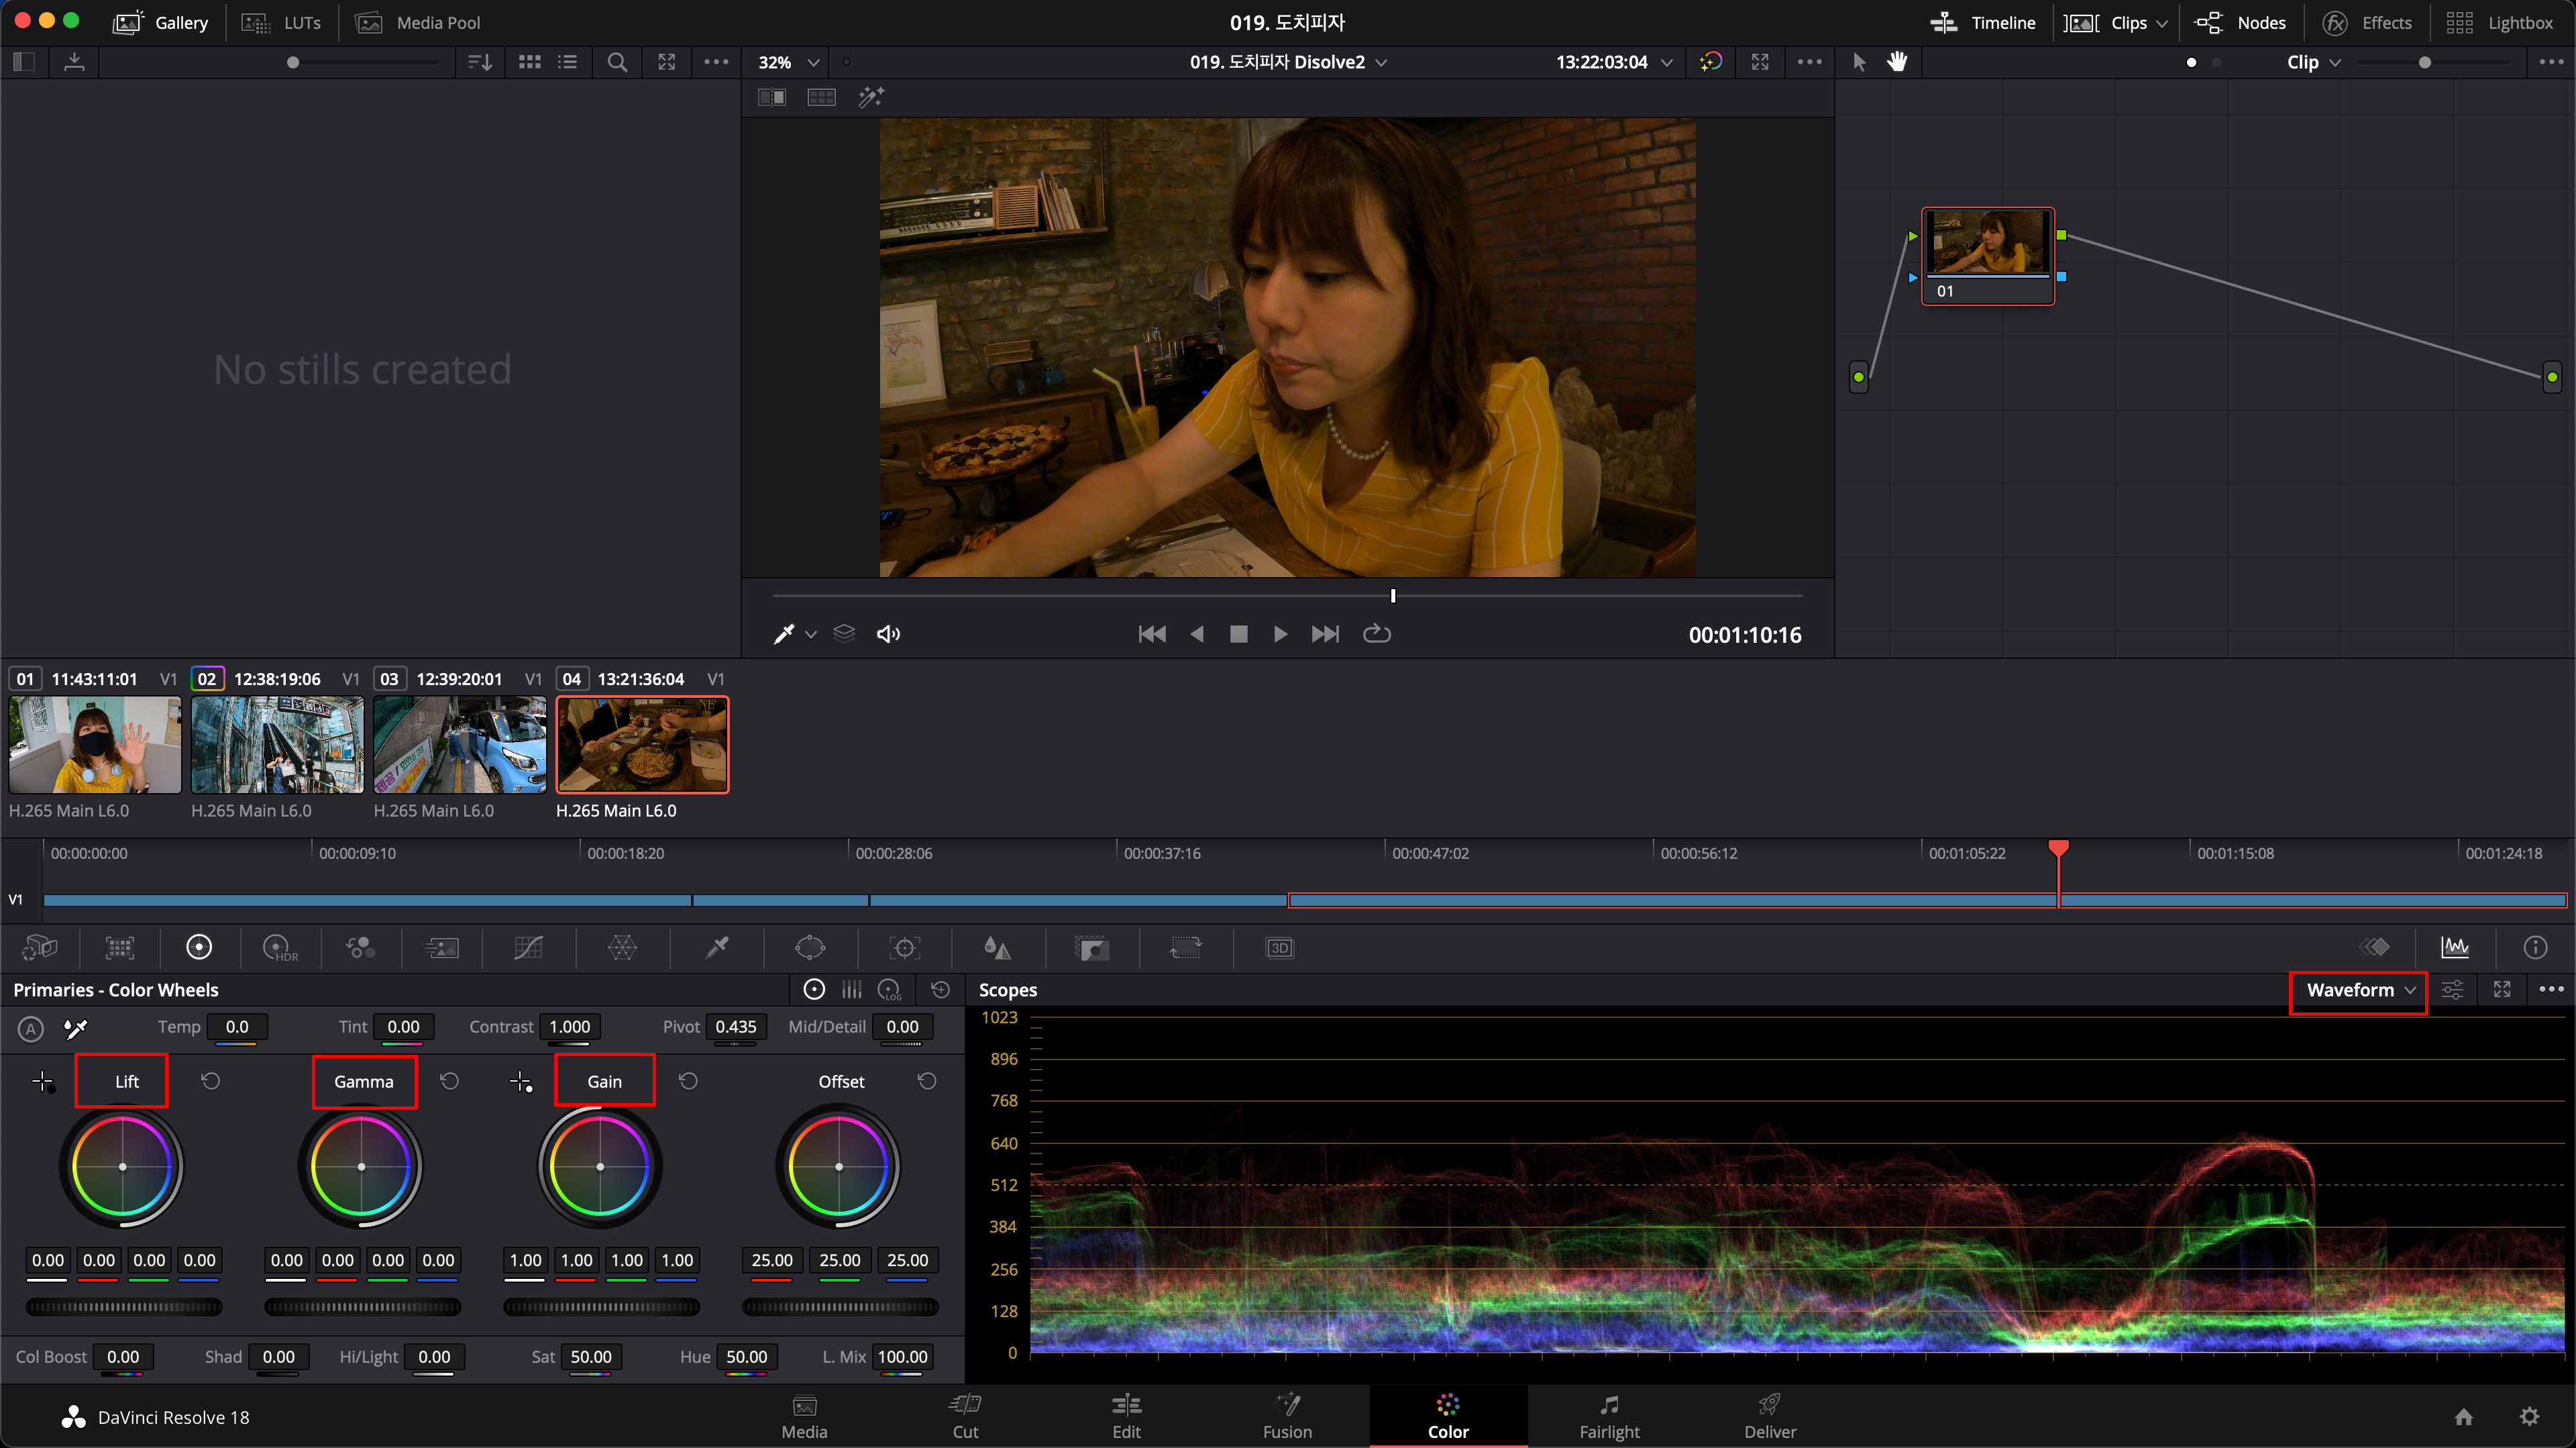Open the RGB Mixer palette

(360, 947)
